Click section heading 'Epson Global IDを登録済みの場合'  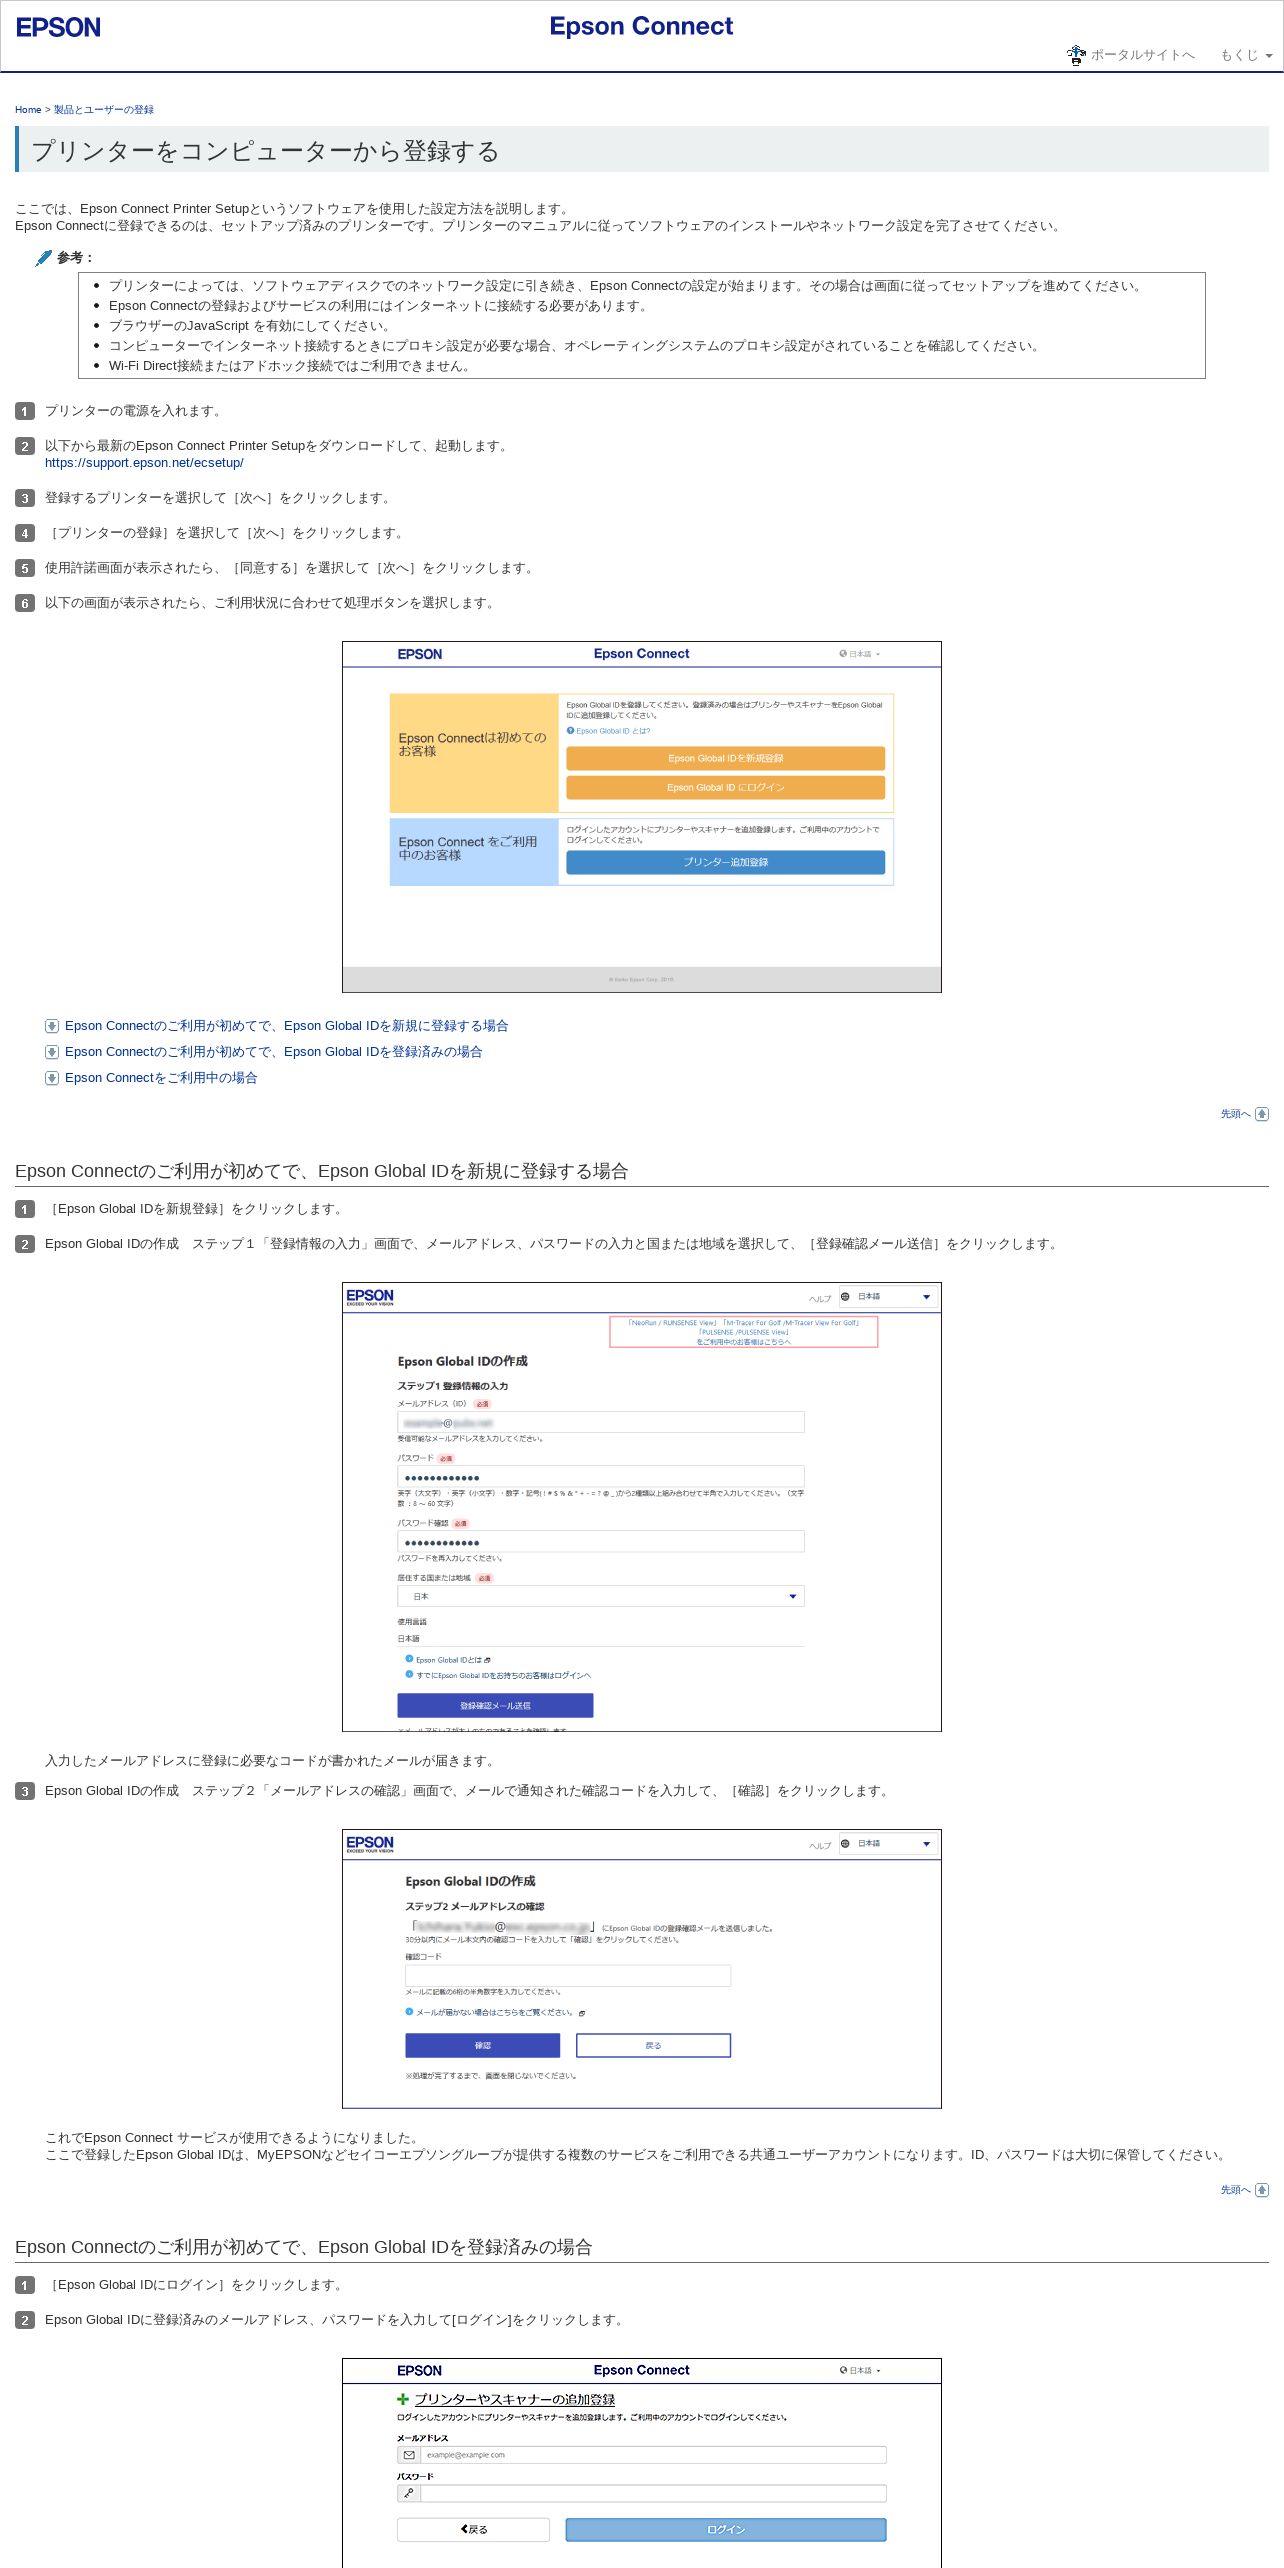coord(303,2247)
